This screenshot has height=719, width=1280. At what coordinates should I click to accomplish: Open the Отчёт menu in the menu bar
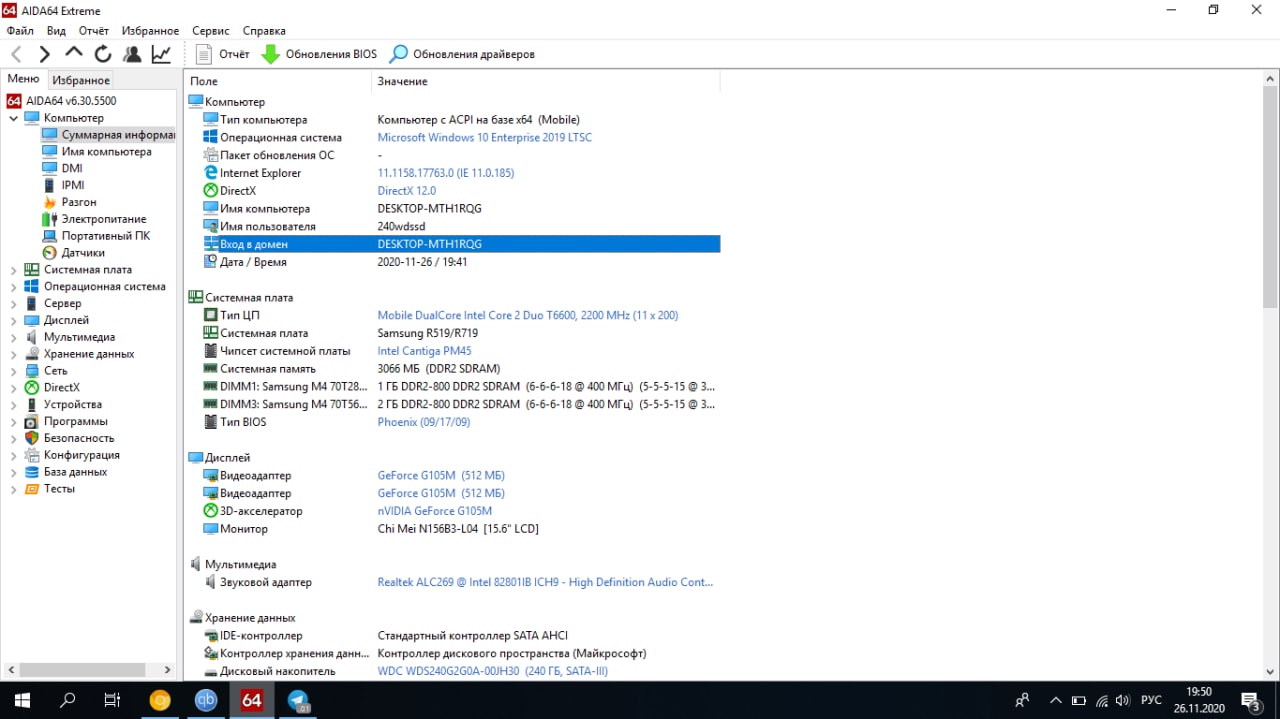(x=94, y=31)
